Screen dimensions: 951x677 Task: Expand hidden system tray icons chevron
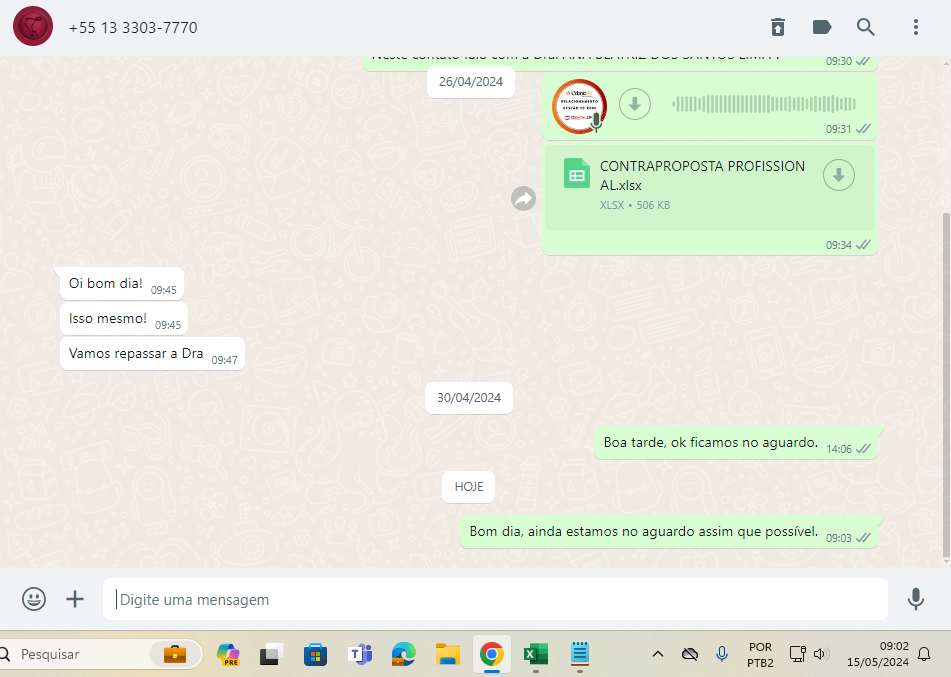657,654
